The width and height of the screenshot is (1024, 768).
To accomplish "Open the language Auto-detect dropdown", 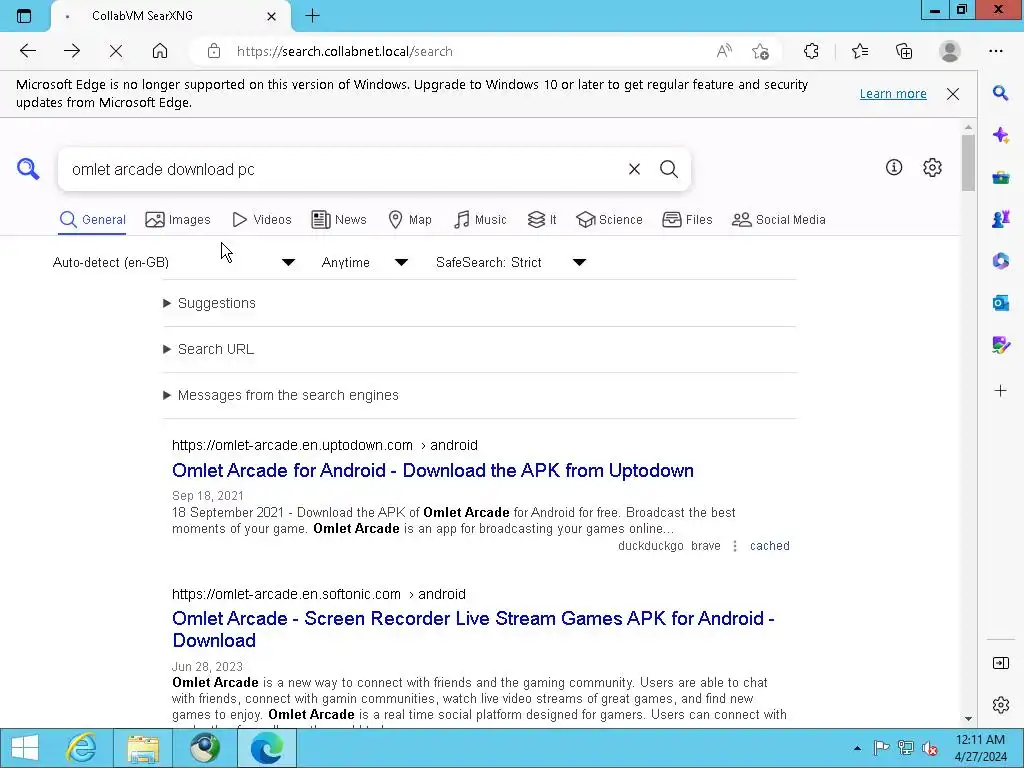I will pyautogui.click(x=174, y=262).
